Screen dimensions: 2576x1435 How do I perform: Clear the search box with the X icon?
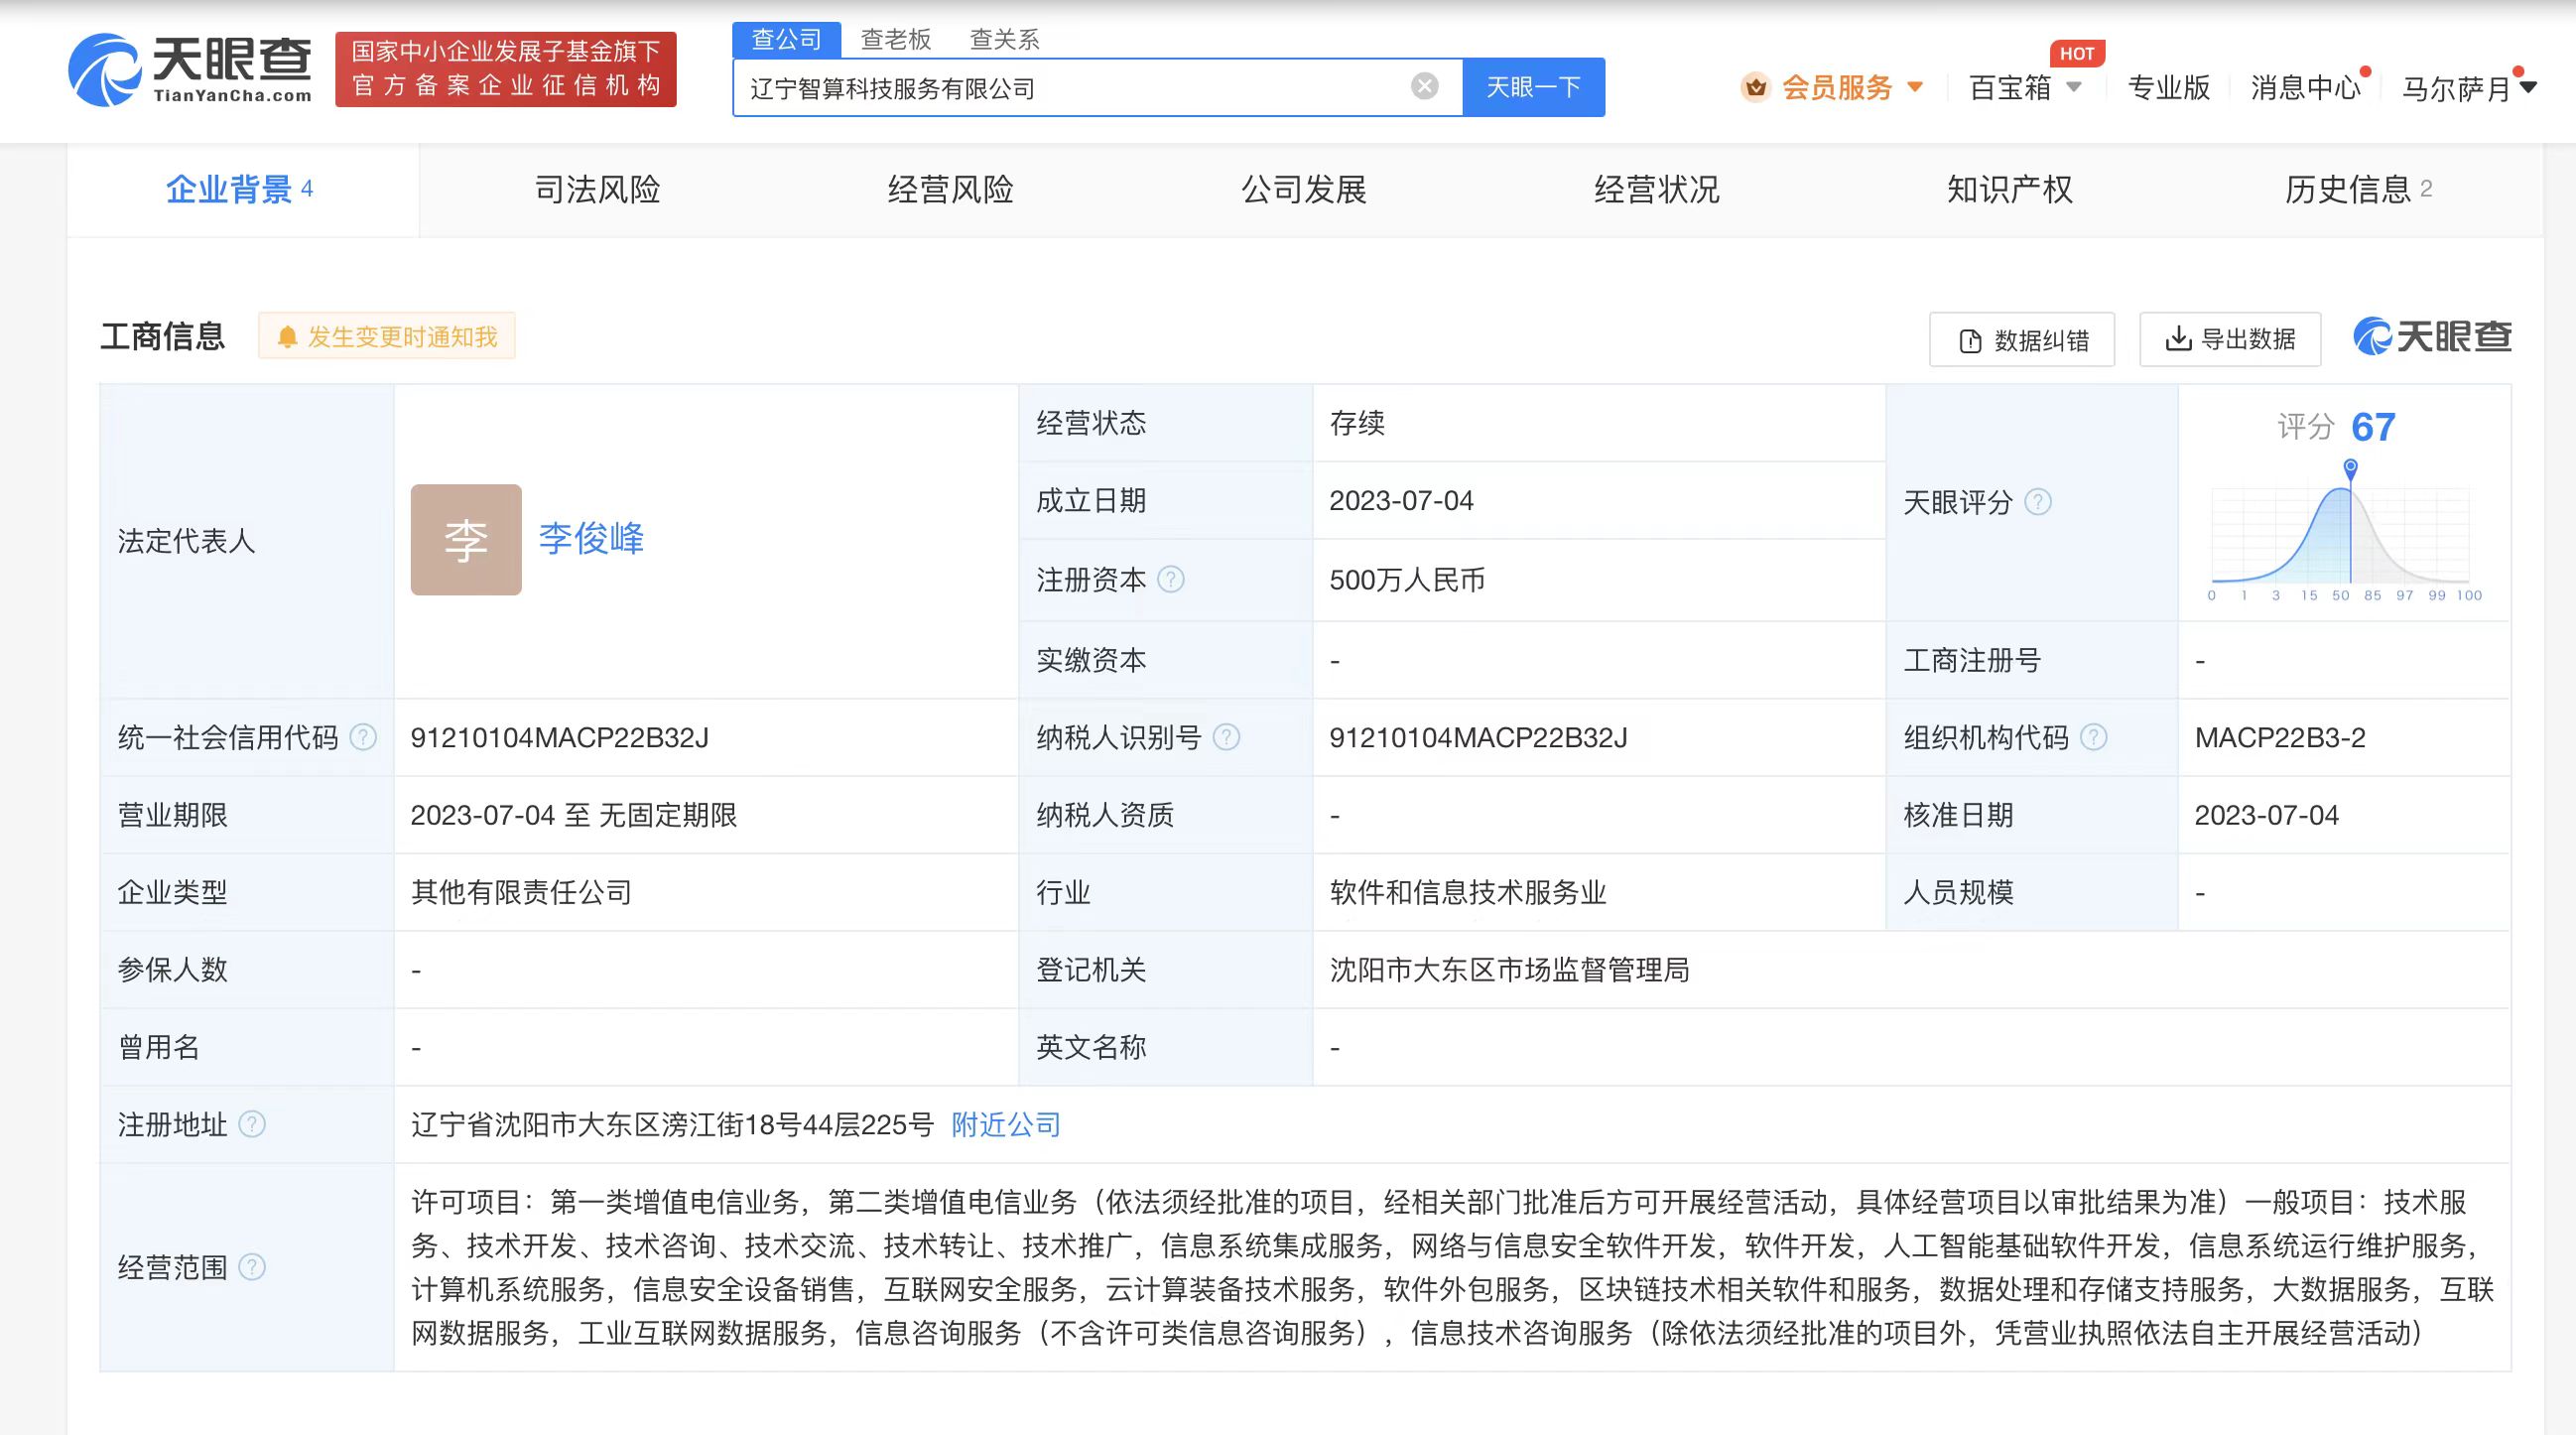[x=1425, y=86]
